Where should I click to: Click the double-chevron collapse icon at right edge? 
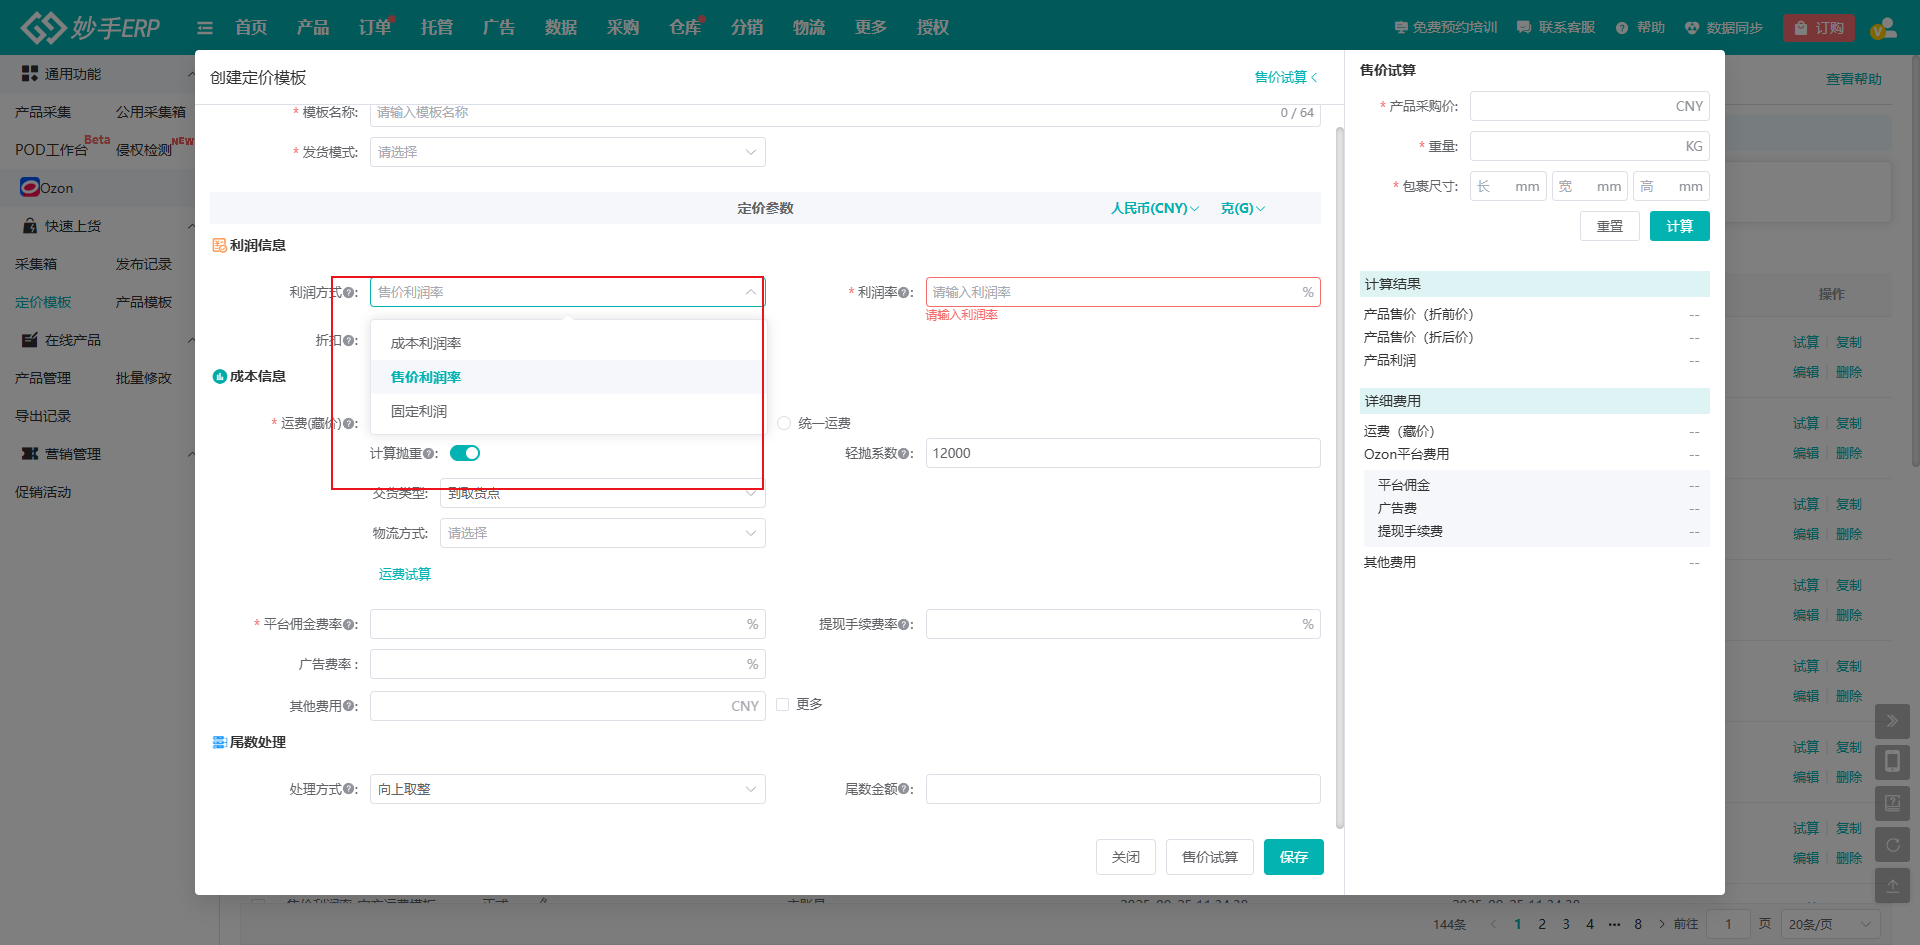(1892, 721)
